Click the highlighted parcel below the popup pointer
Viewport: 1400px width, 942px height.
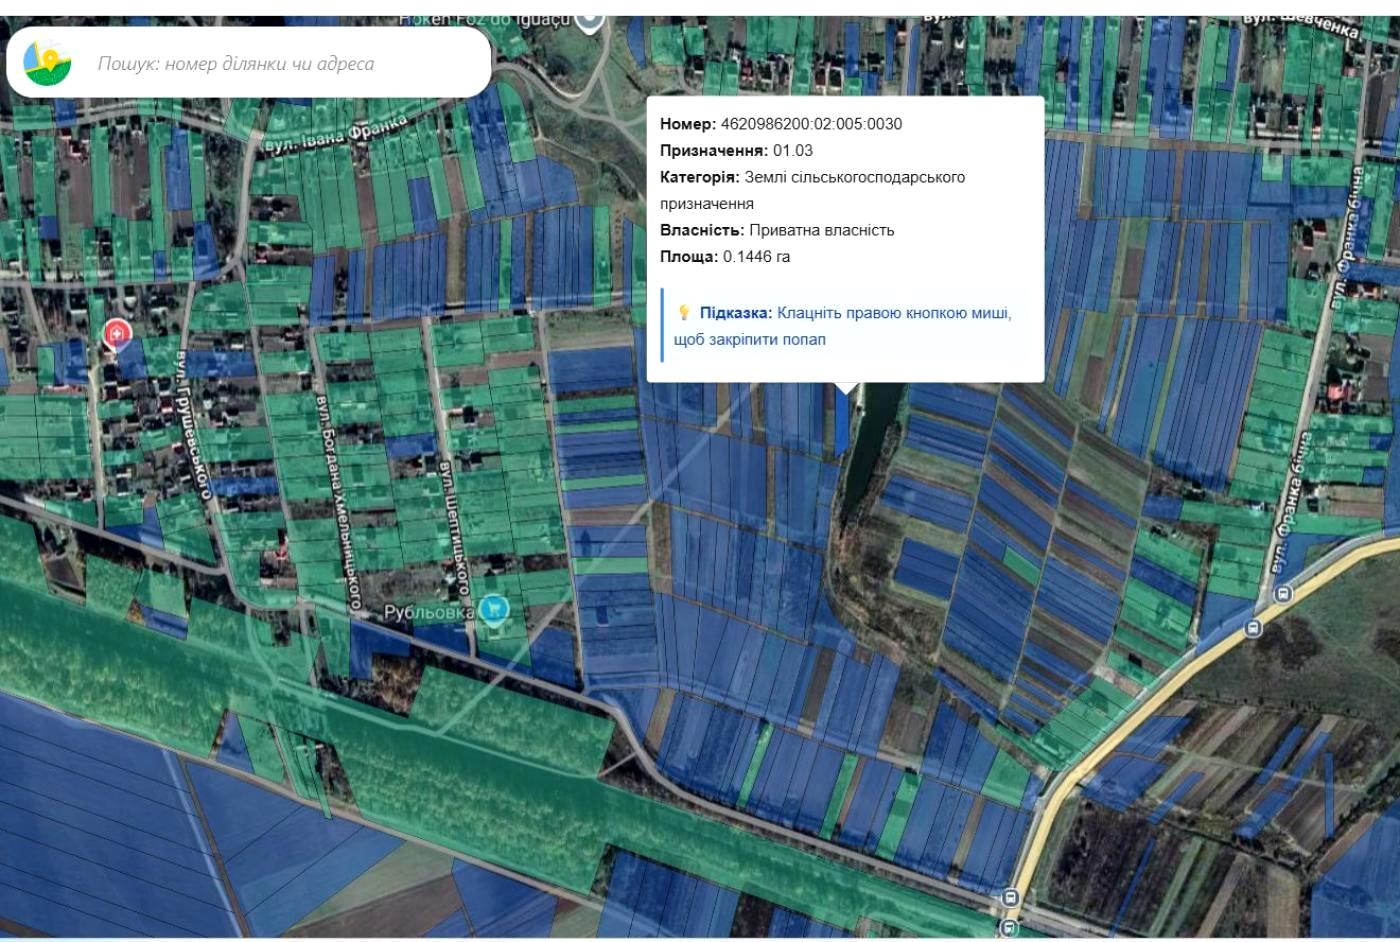pos(842,420)
